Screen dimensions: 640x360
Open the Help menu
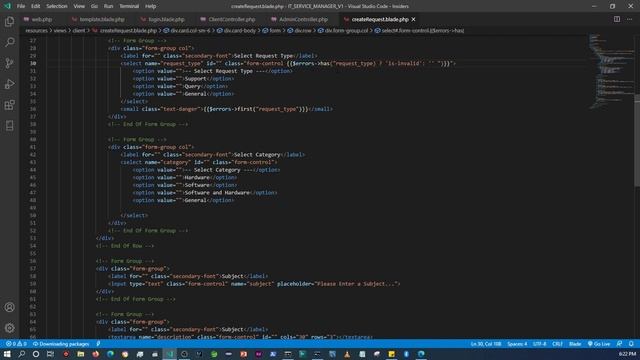[x=151, y=6]
